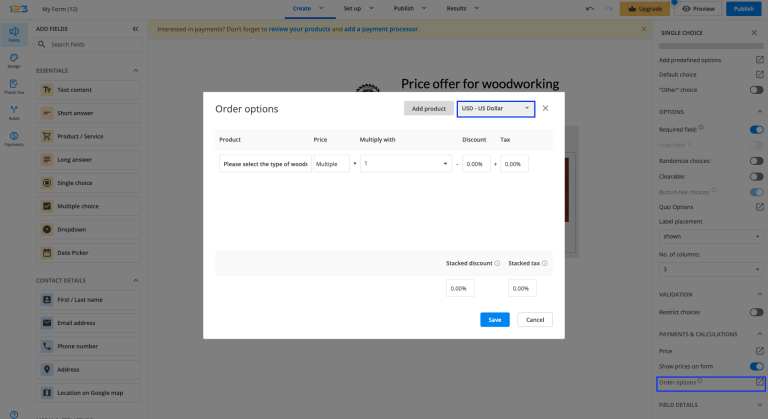Click Stacked discount info icon
Image resolution: width=768 pixels, height=419 pixels.
pos(497,263)
